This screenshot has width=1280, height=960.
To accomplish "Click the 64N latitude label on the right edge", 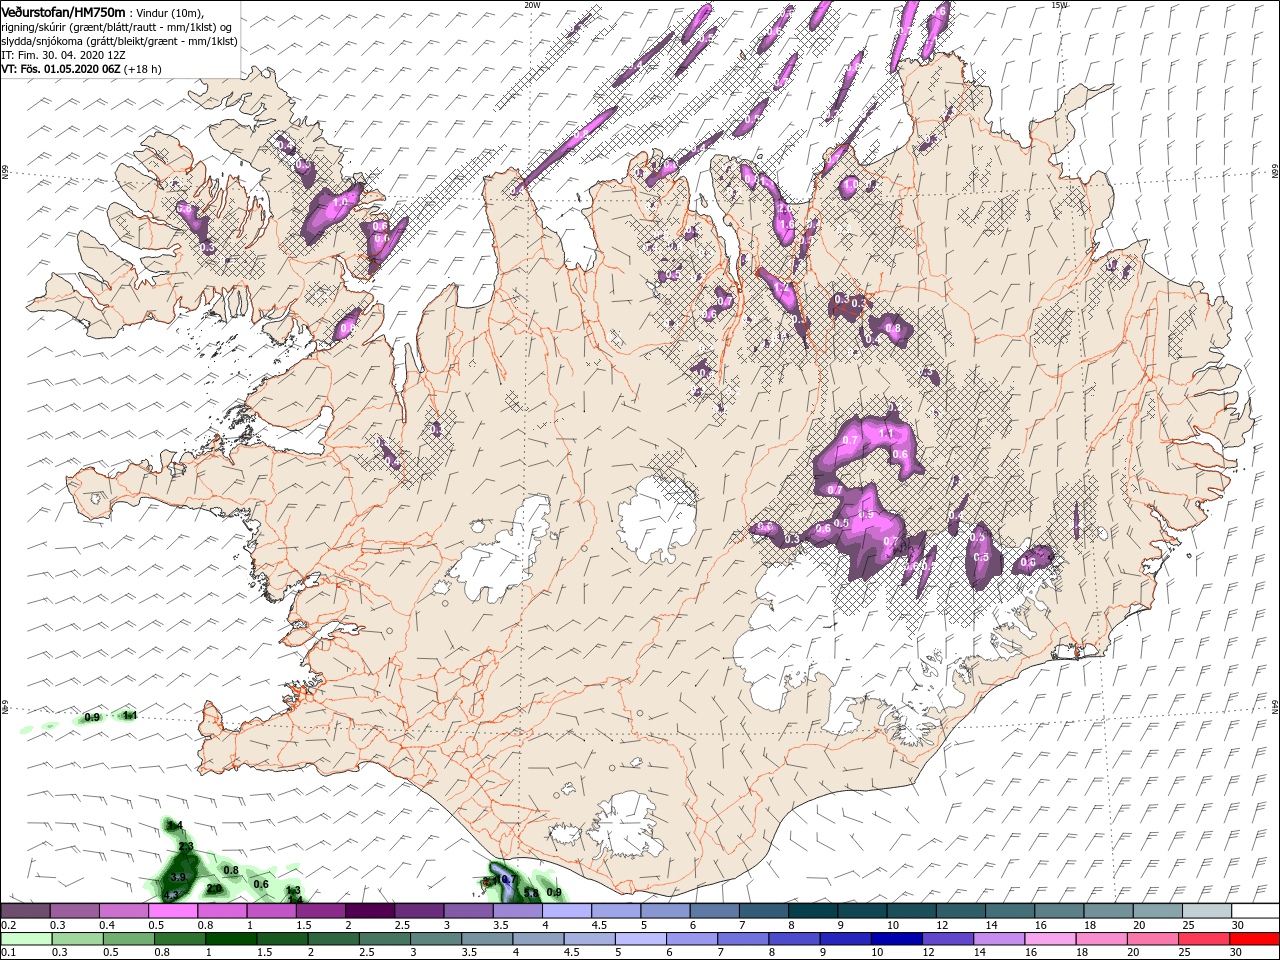I will [1275, 705].
